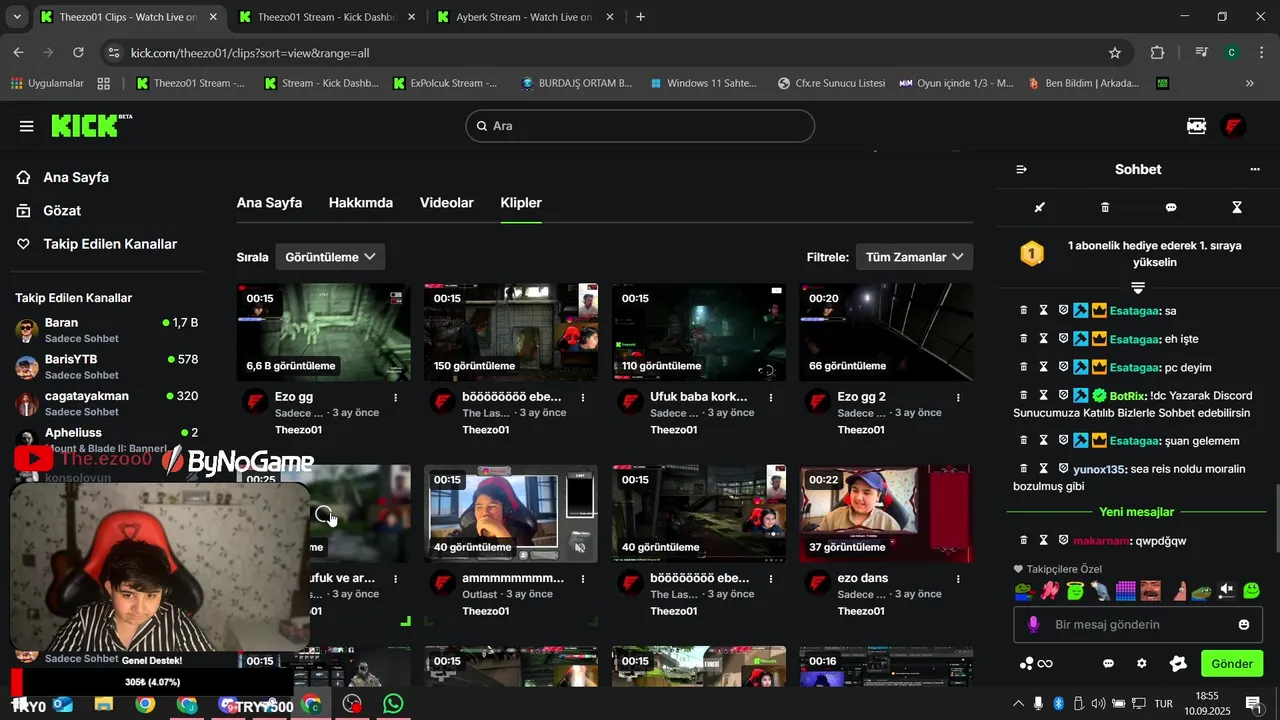Insert the muted speaker emote
Viewport: 1280px width, 720px height.
pyautogui.click(x=1226, y=591)
